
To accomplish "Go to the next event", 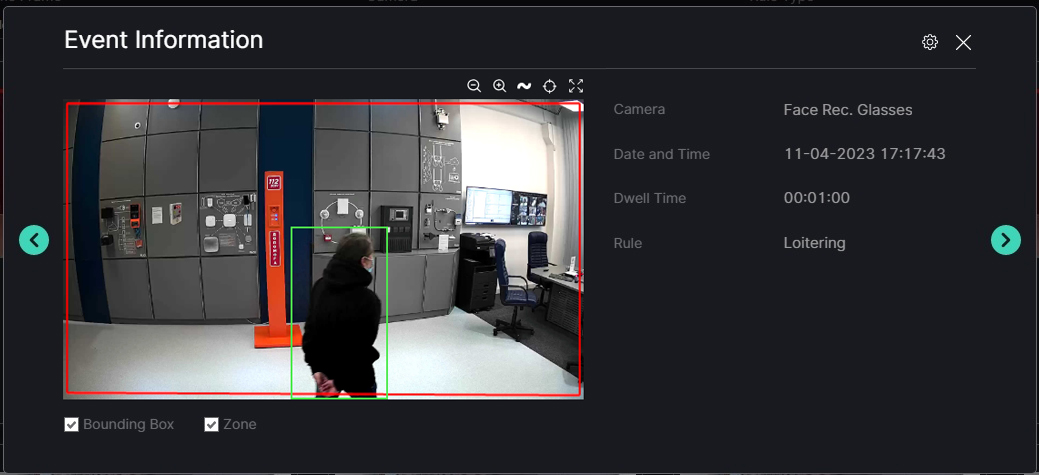I will [1005, 240].
